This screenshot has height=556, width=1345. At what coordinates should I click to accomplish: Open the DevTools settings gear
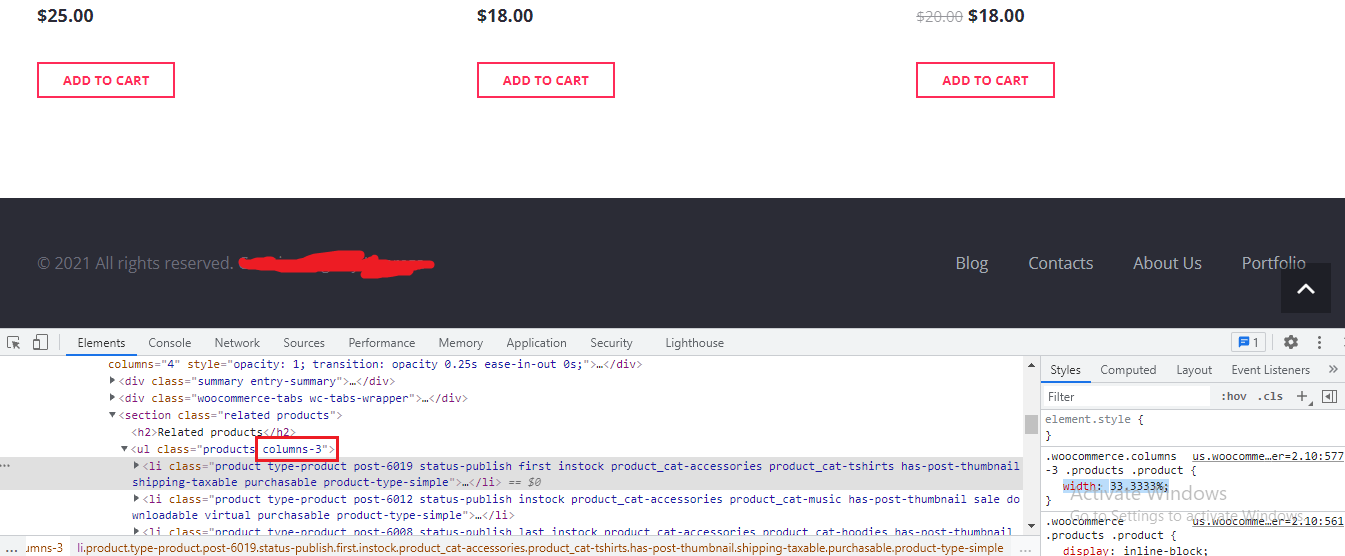tap(1291, 342)
